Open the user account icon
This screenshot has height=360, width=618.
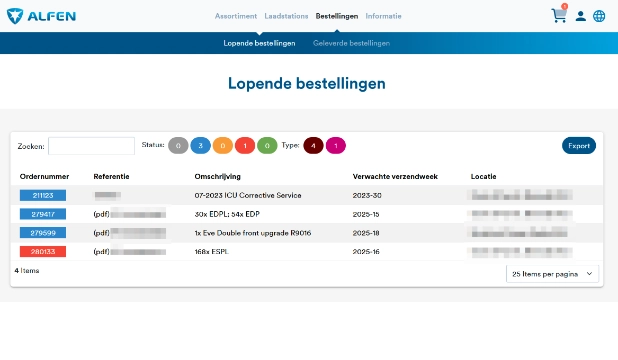(580, 16)
